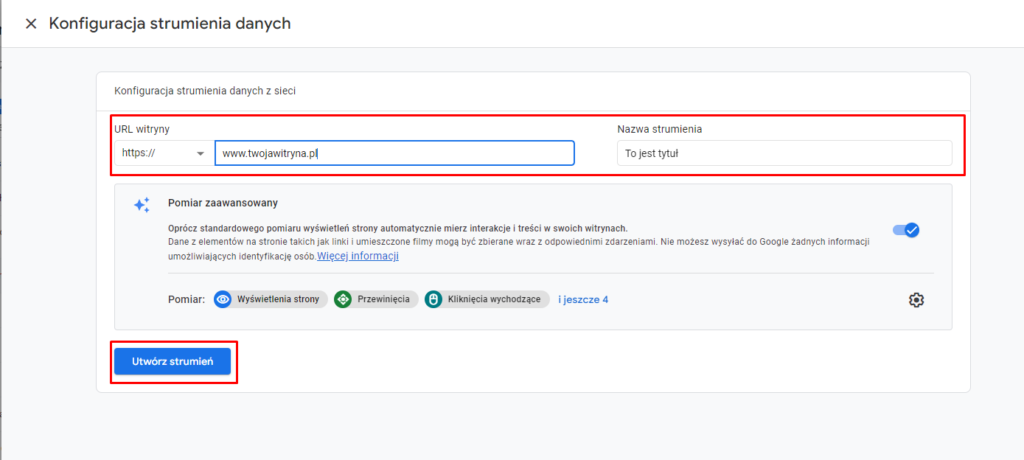Select the Kliknięcia wychodzące chip label
This screenshot has width=1024, height=460.
(494, 299)
